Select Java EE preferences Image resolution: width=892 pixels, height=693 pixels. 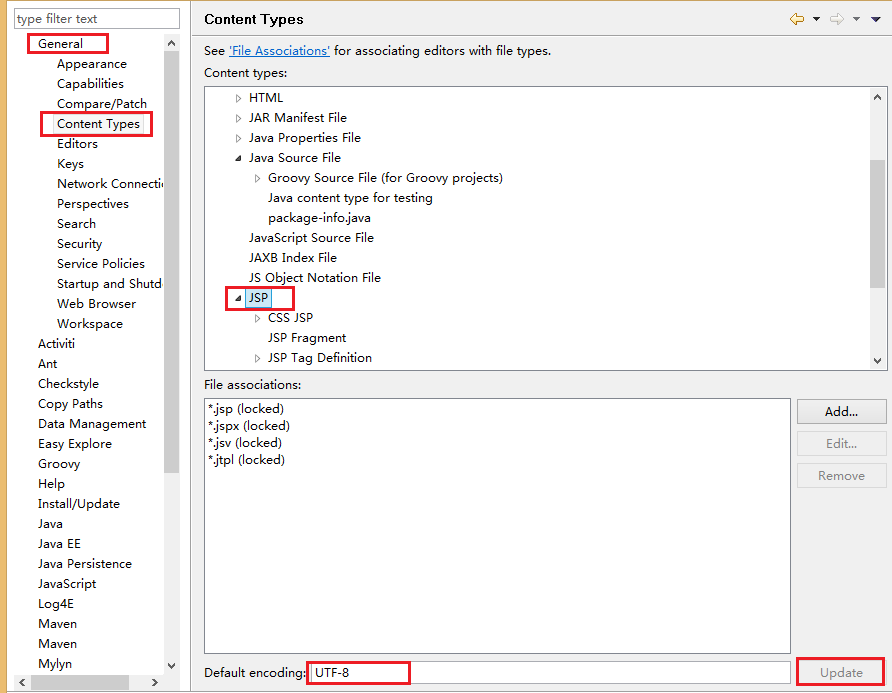(x=59, y=544)
